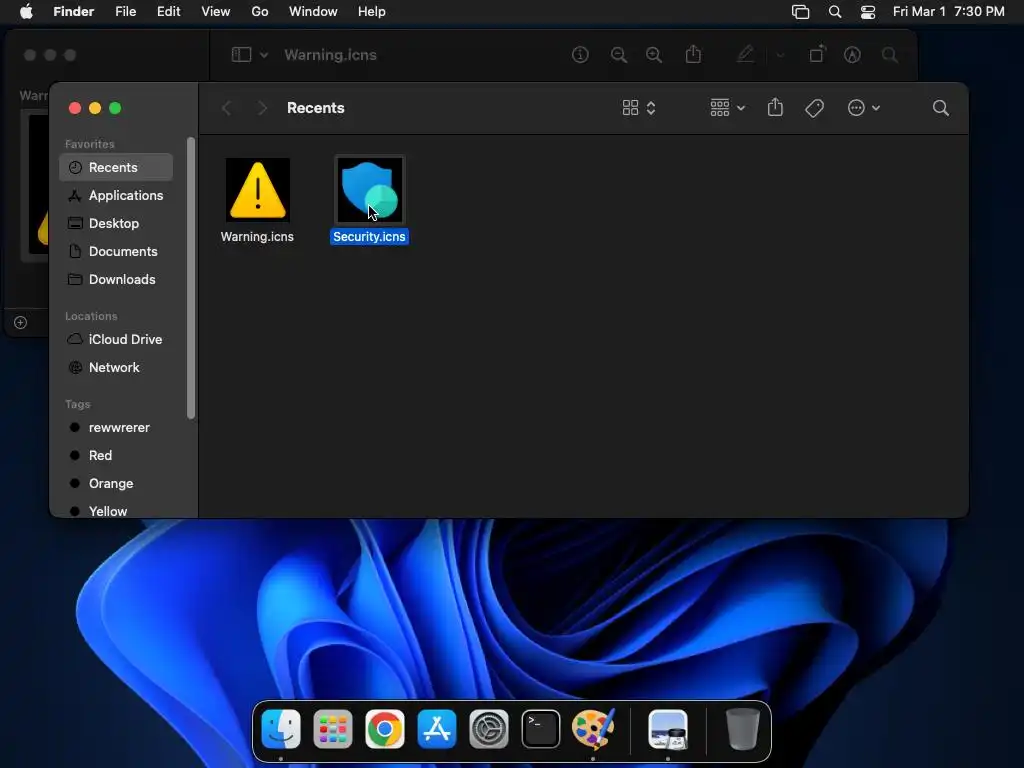The image size is (1024, 768).
Task: Click the Rotate icon in Preview
Action: pyautogui.click(x=817, y=54)
